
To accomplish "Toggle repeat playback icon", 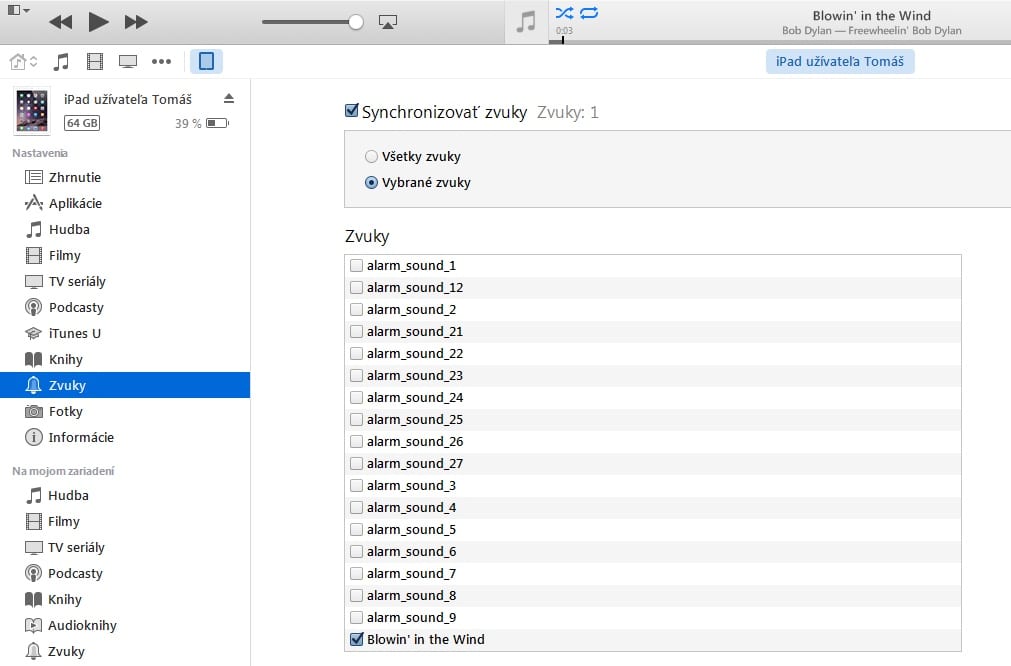I will pos(589,13).
